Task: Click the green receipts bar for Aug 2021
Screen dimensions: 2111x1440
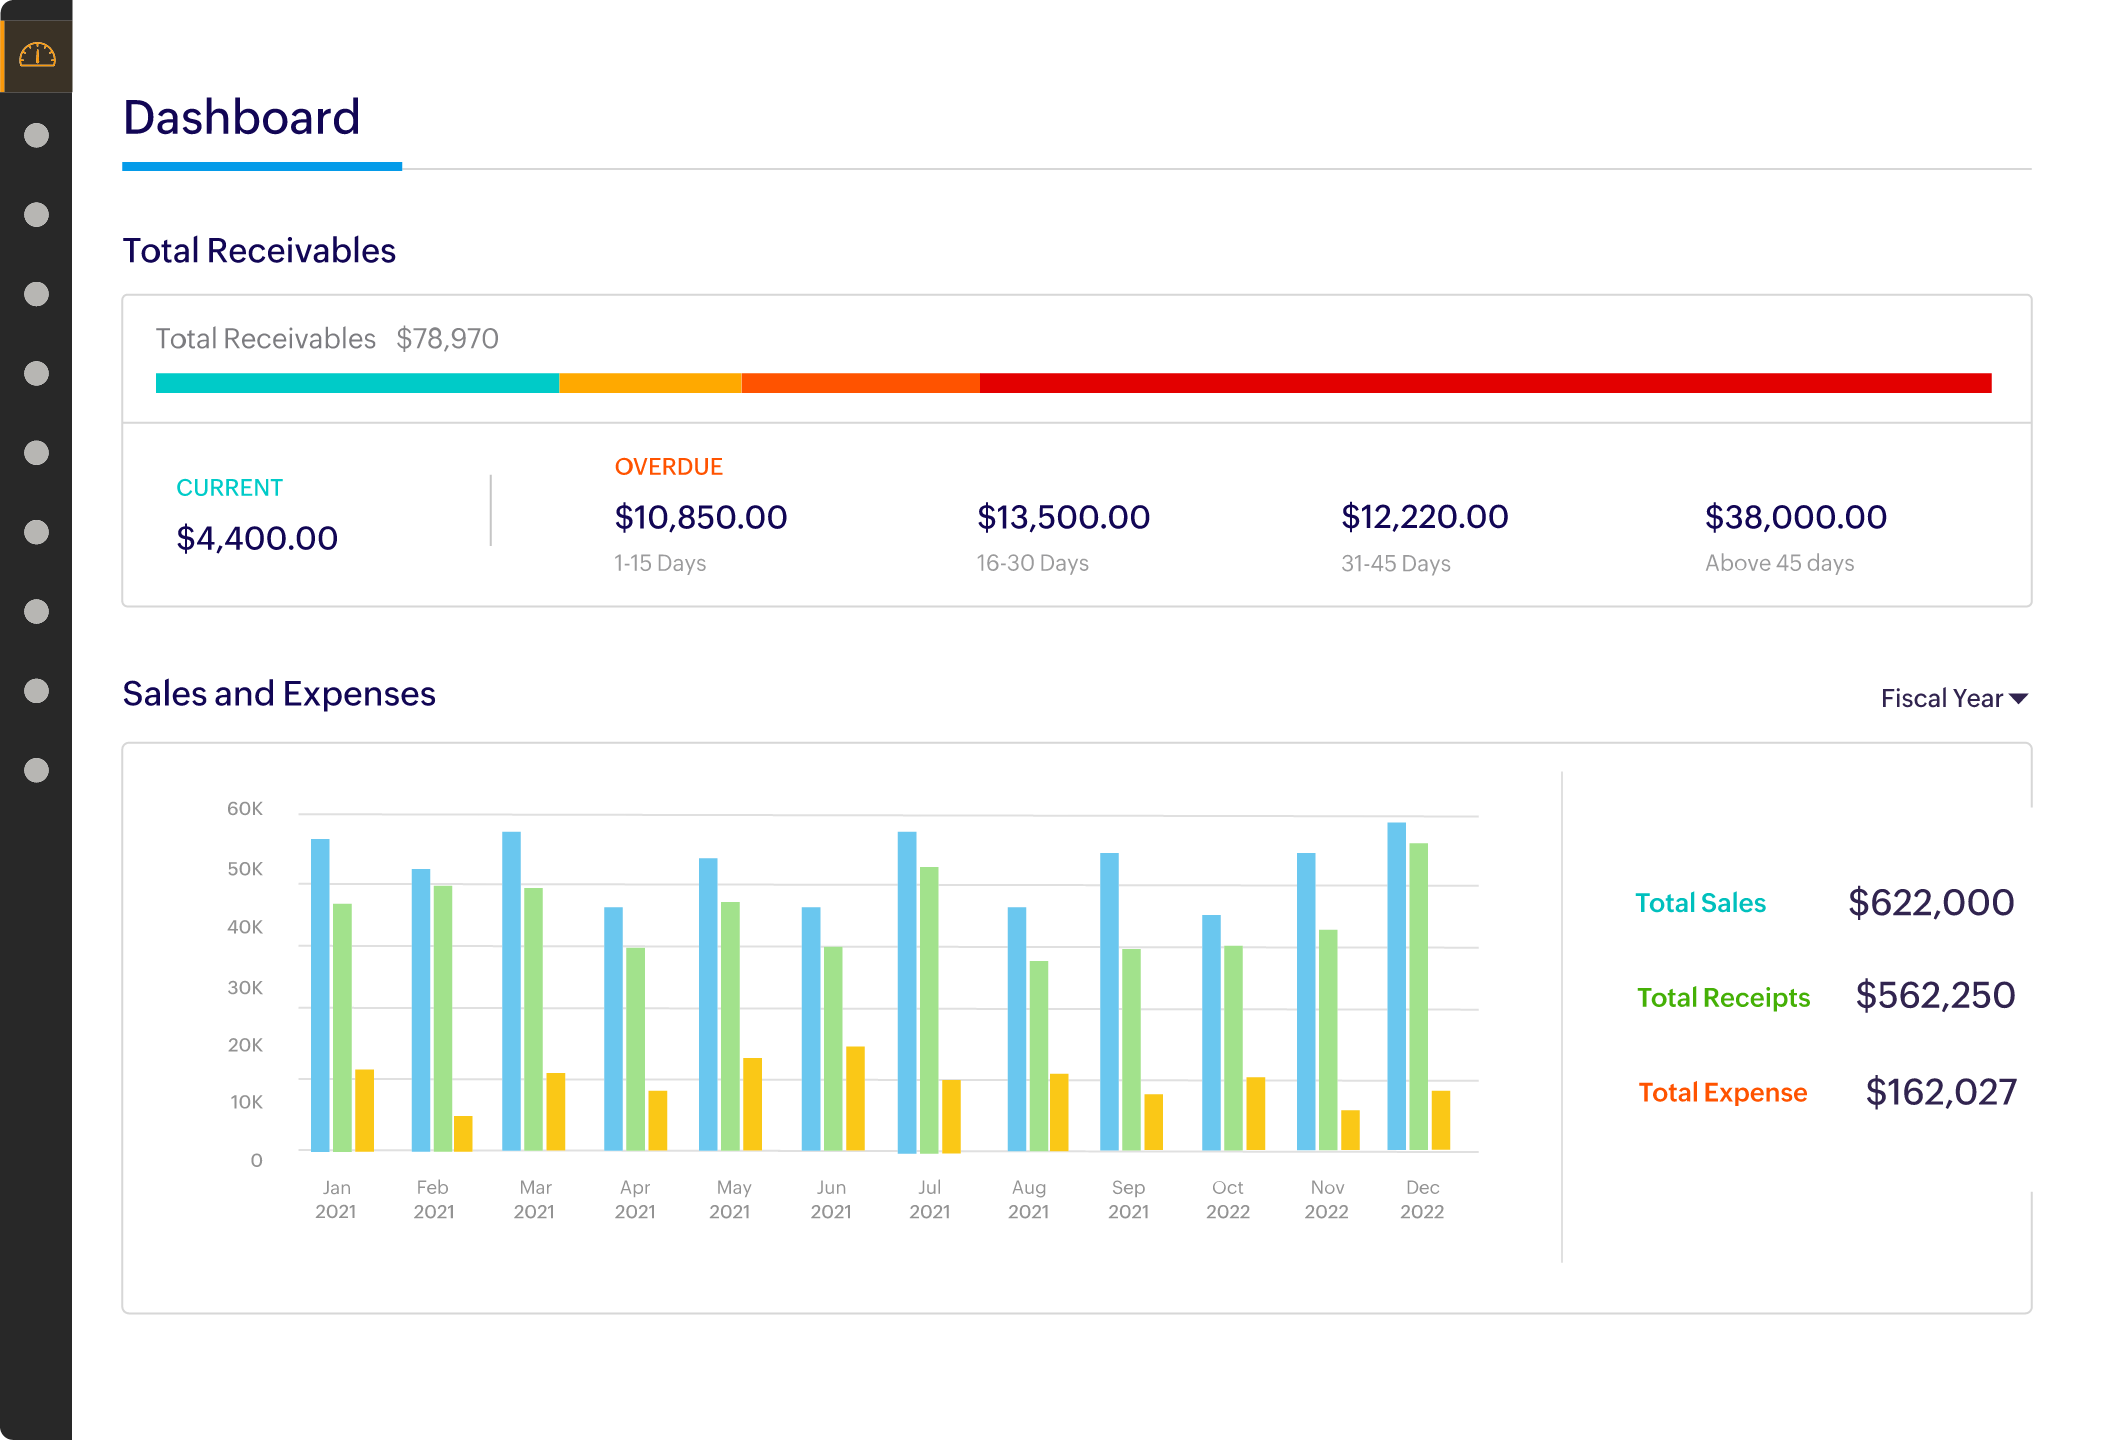Action: (1039, 1056)
